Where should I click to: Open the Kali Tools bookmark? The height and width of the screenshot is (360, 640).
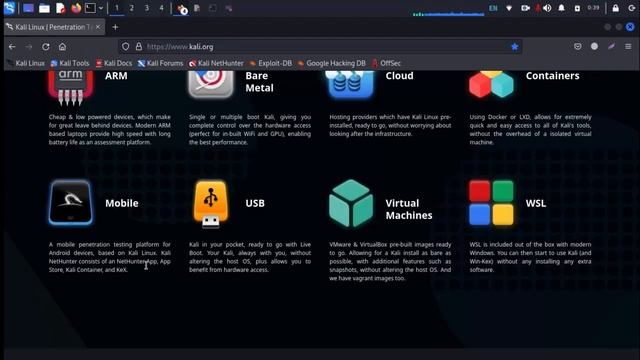pyautogui.click(x=70, y=63)
